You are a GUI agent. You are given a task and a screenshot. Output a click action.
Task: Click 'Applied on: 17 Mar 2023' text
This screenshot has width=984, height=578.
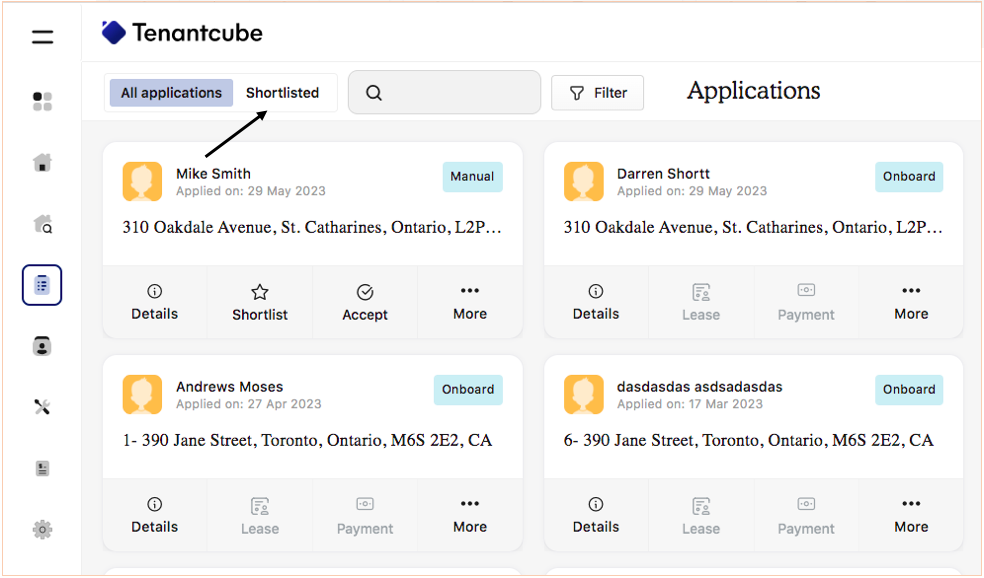(690, 404)
